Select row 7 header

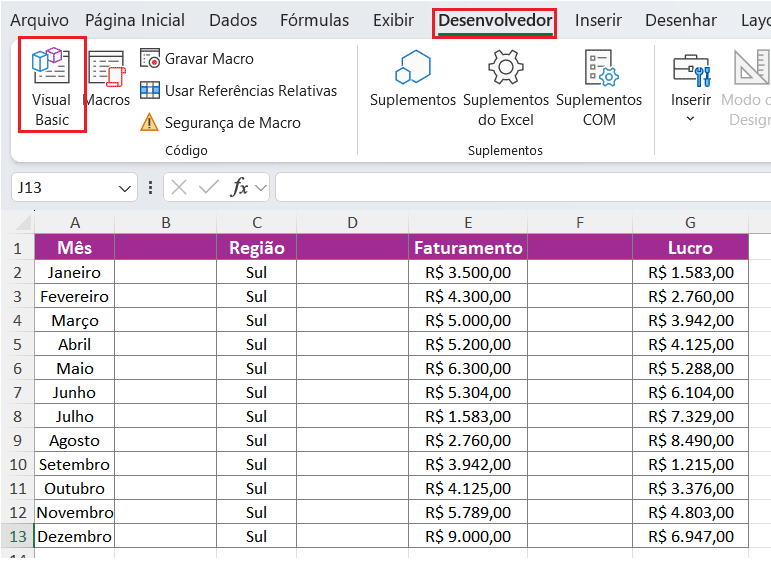[17, 392]
